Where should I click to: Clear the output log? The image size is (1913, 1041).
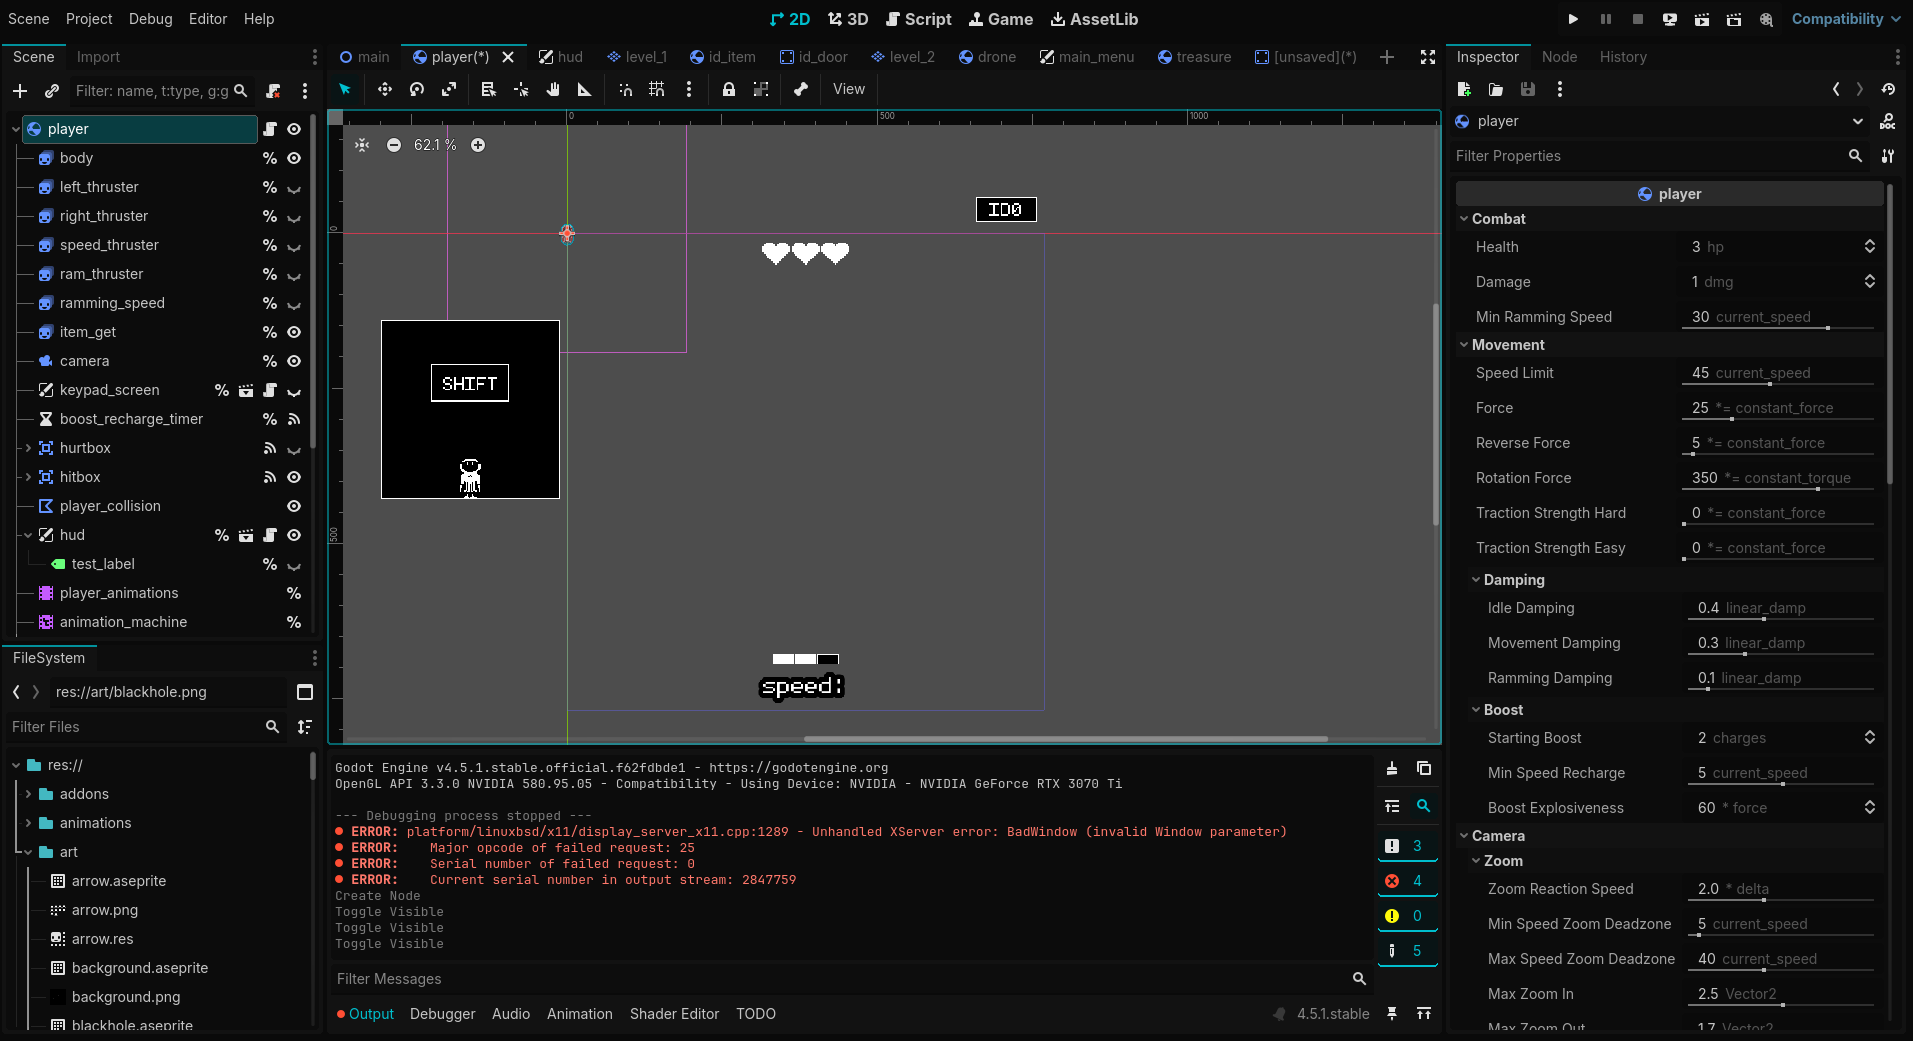click(1391, 768)
